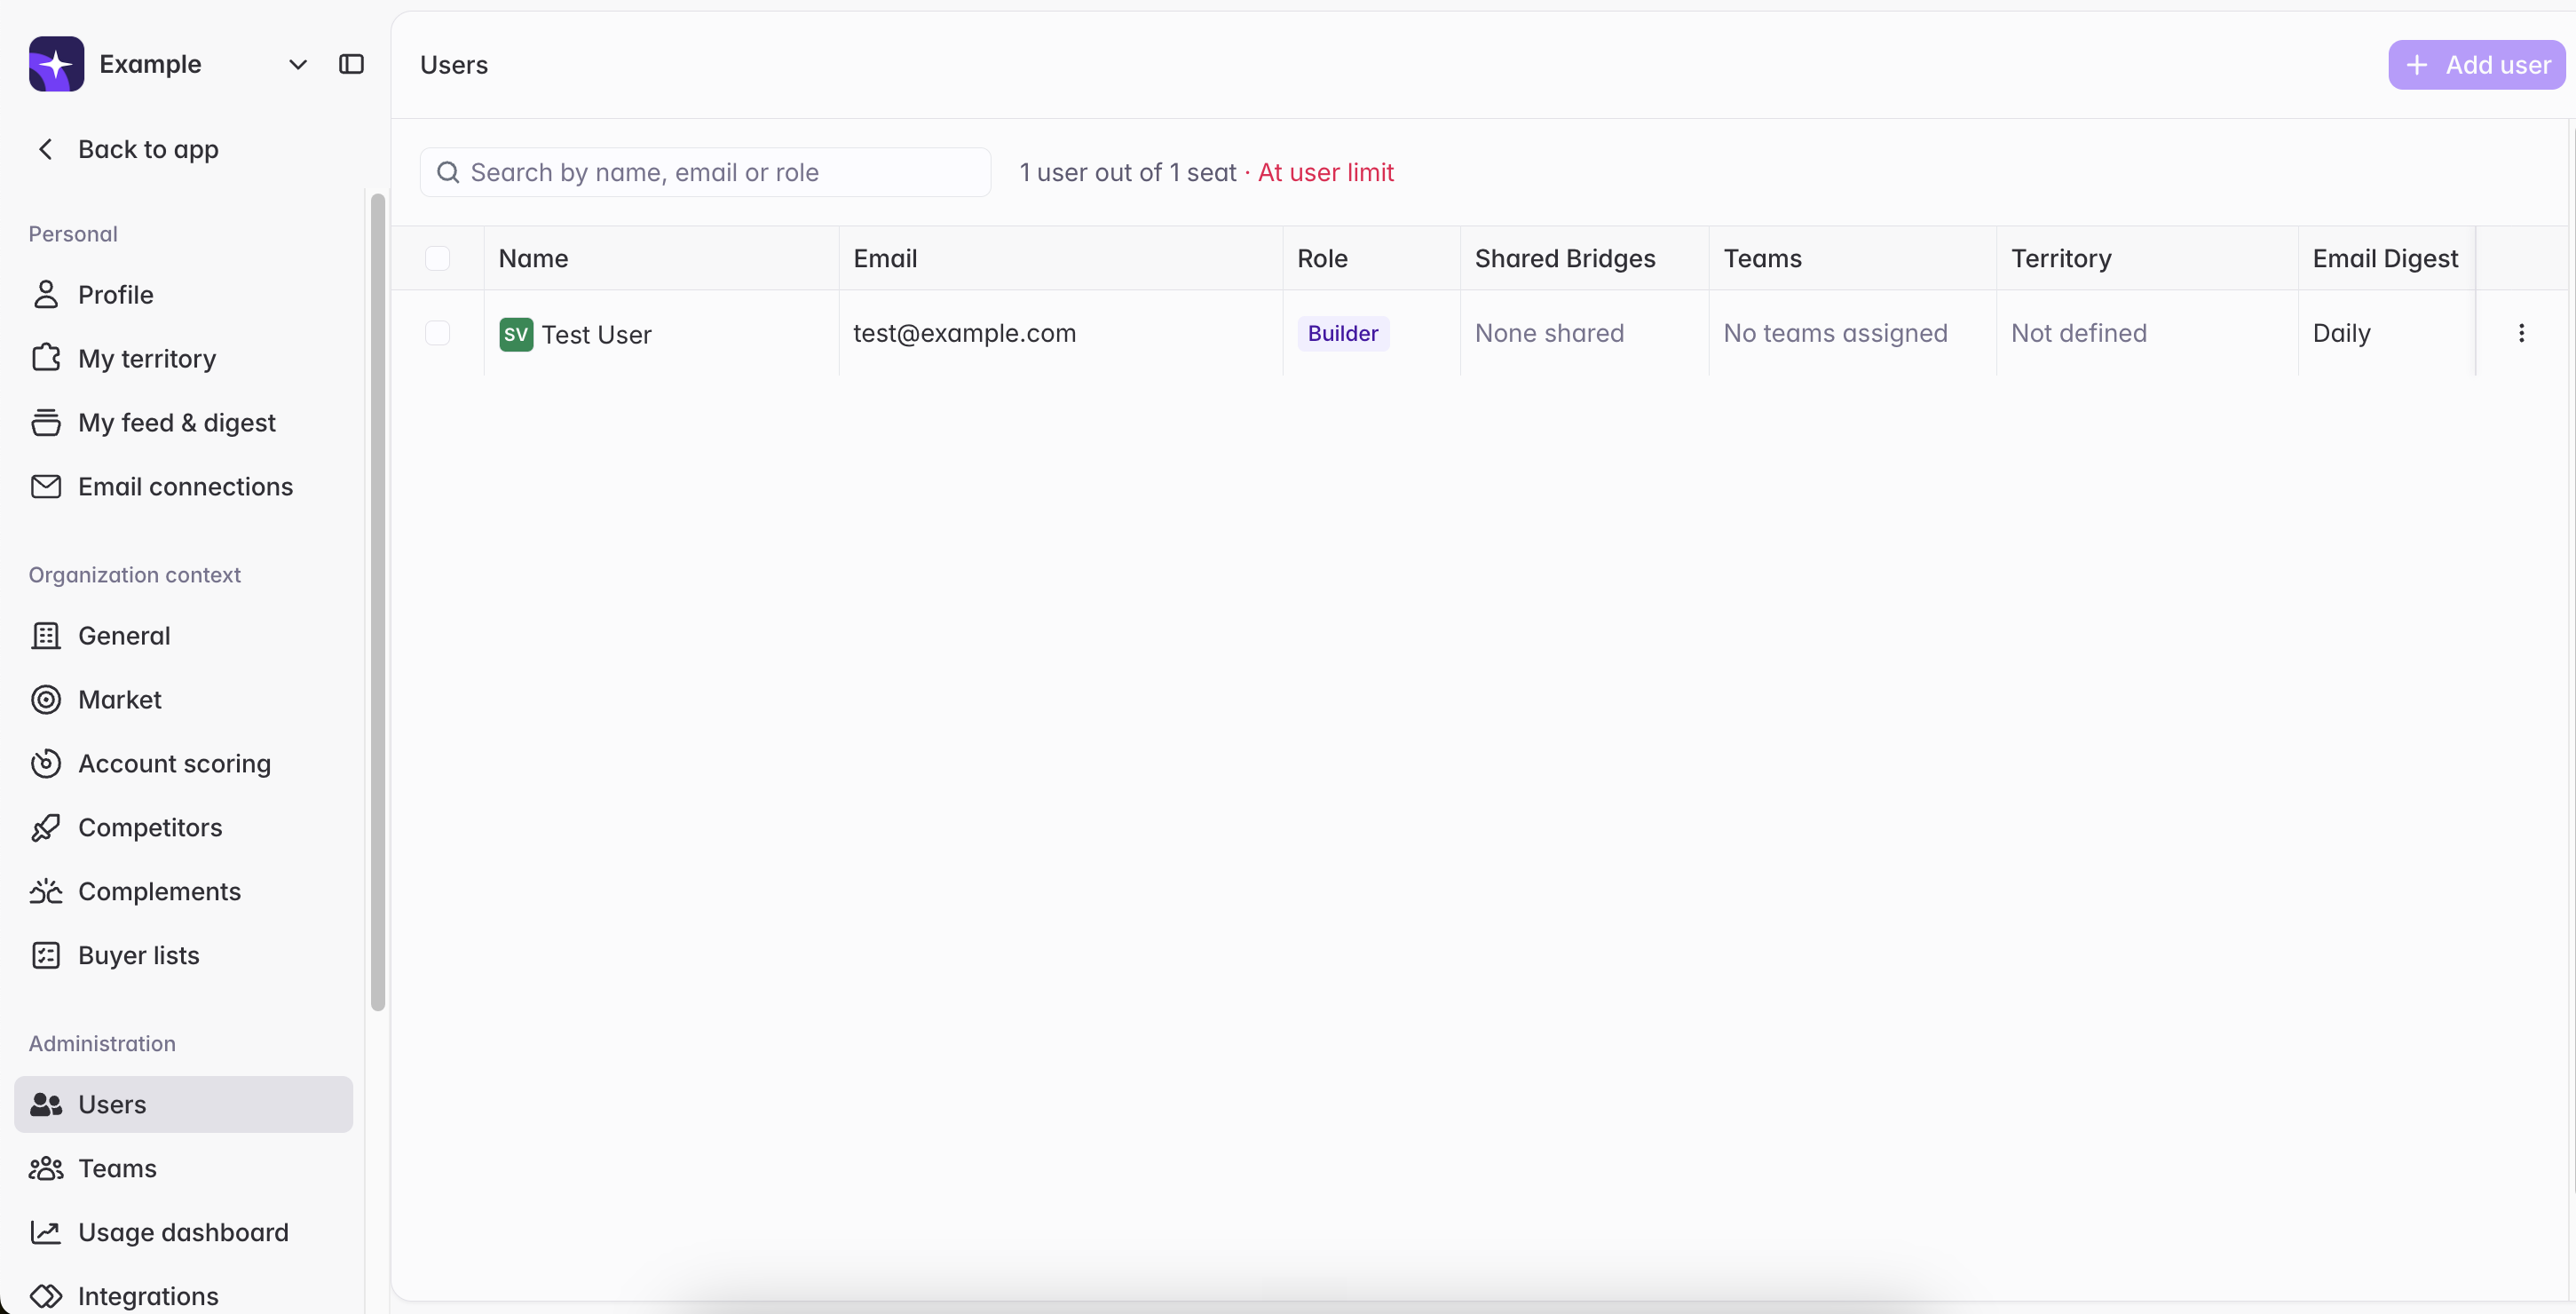Click the At user limit warning text
The height and width of the screenshot is (1314, 2576).
1325,172
